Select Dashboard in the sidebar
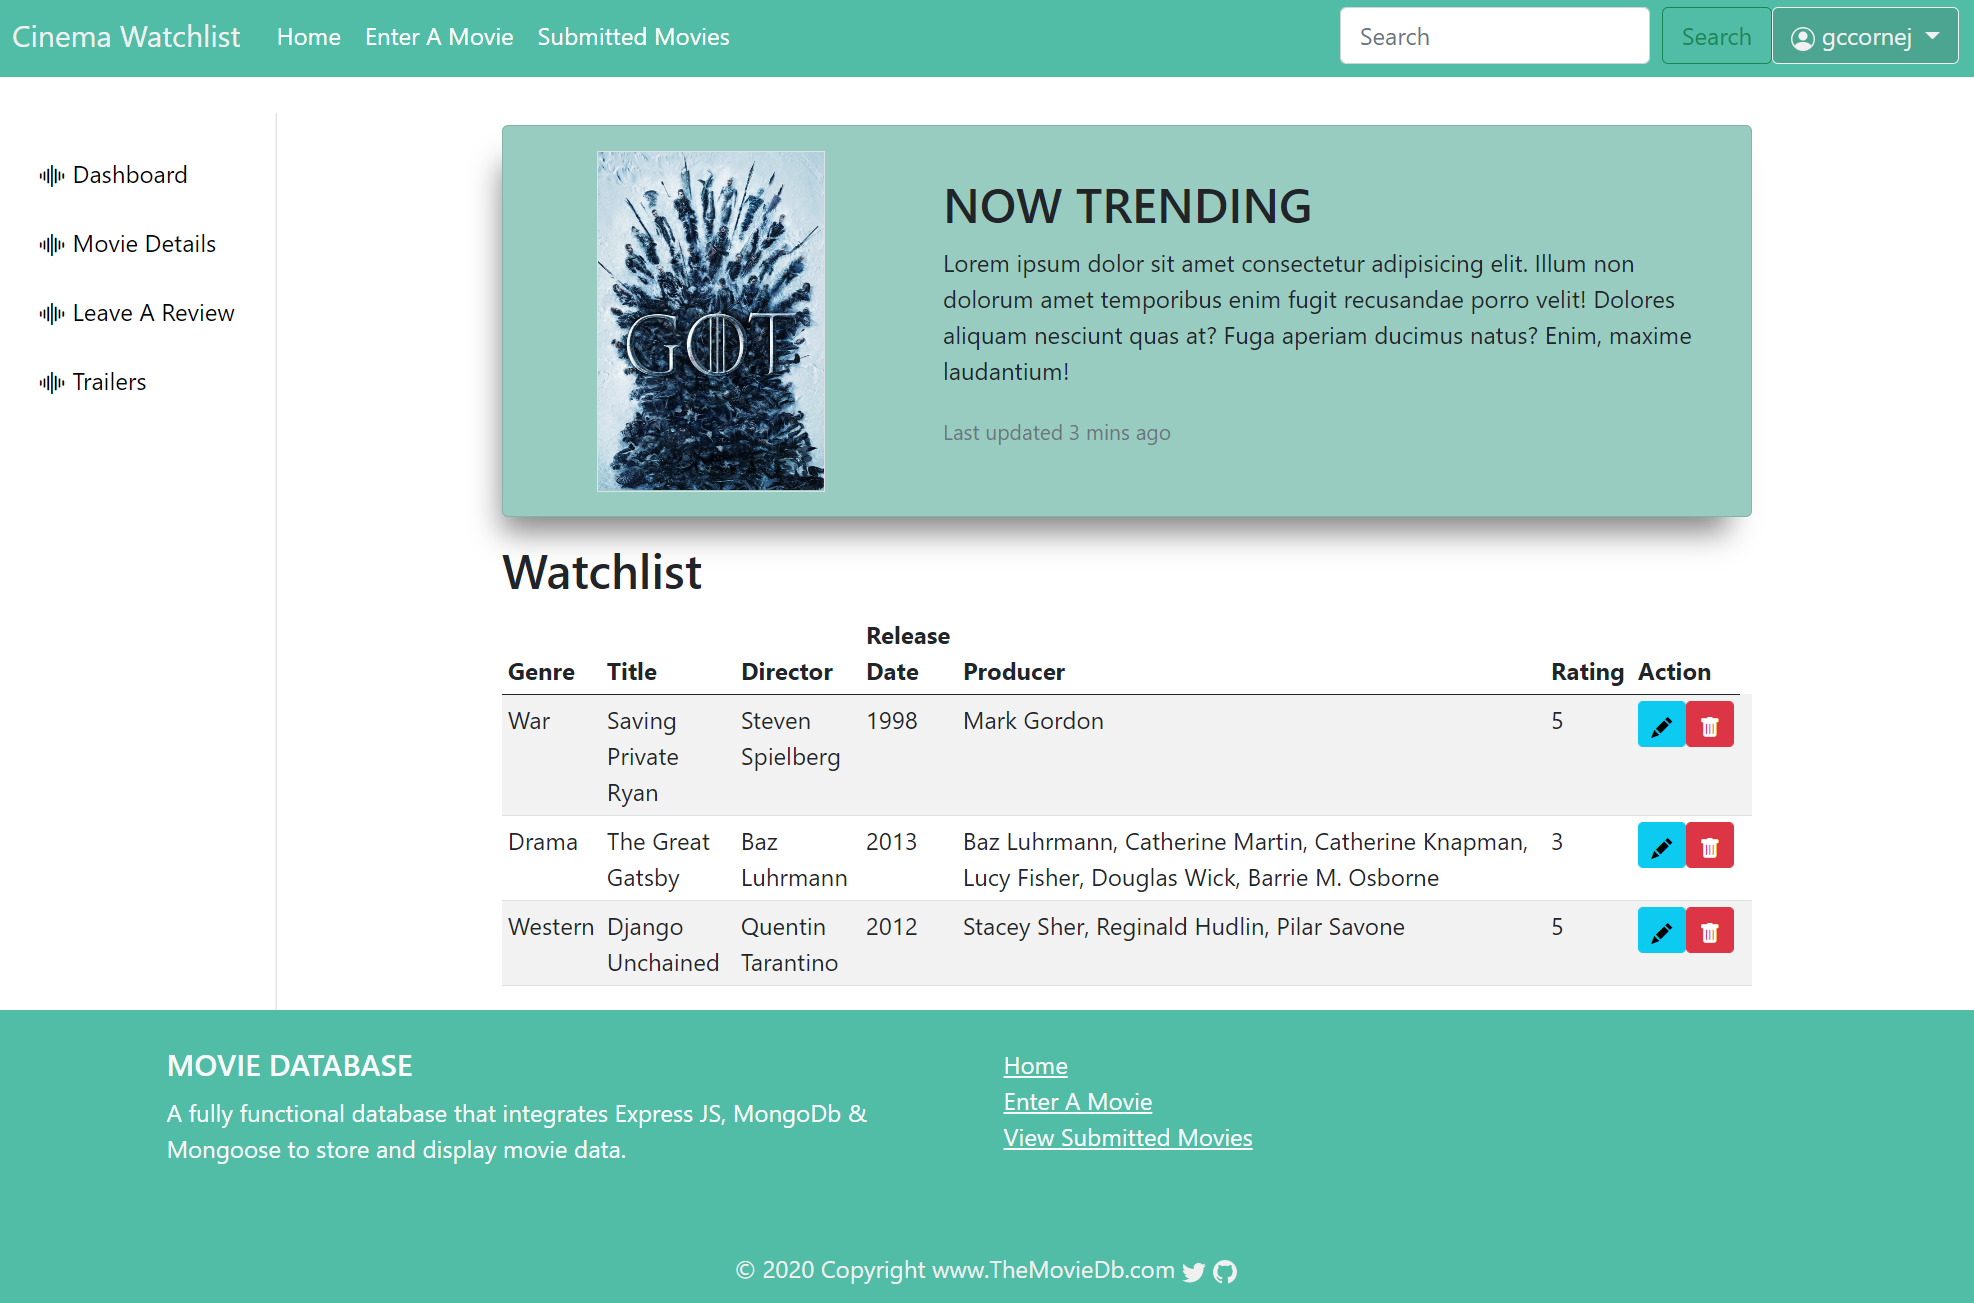Image resolution: width=1974 pixels, height=1303 pixels. (x=130, y=174)
